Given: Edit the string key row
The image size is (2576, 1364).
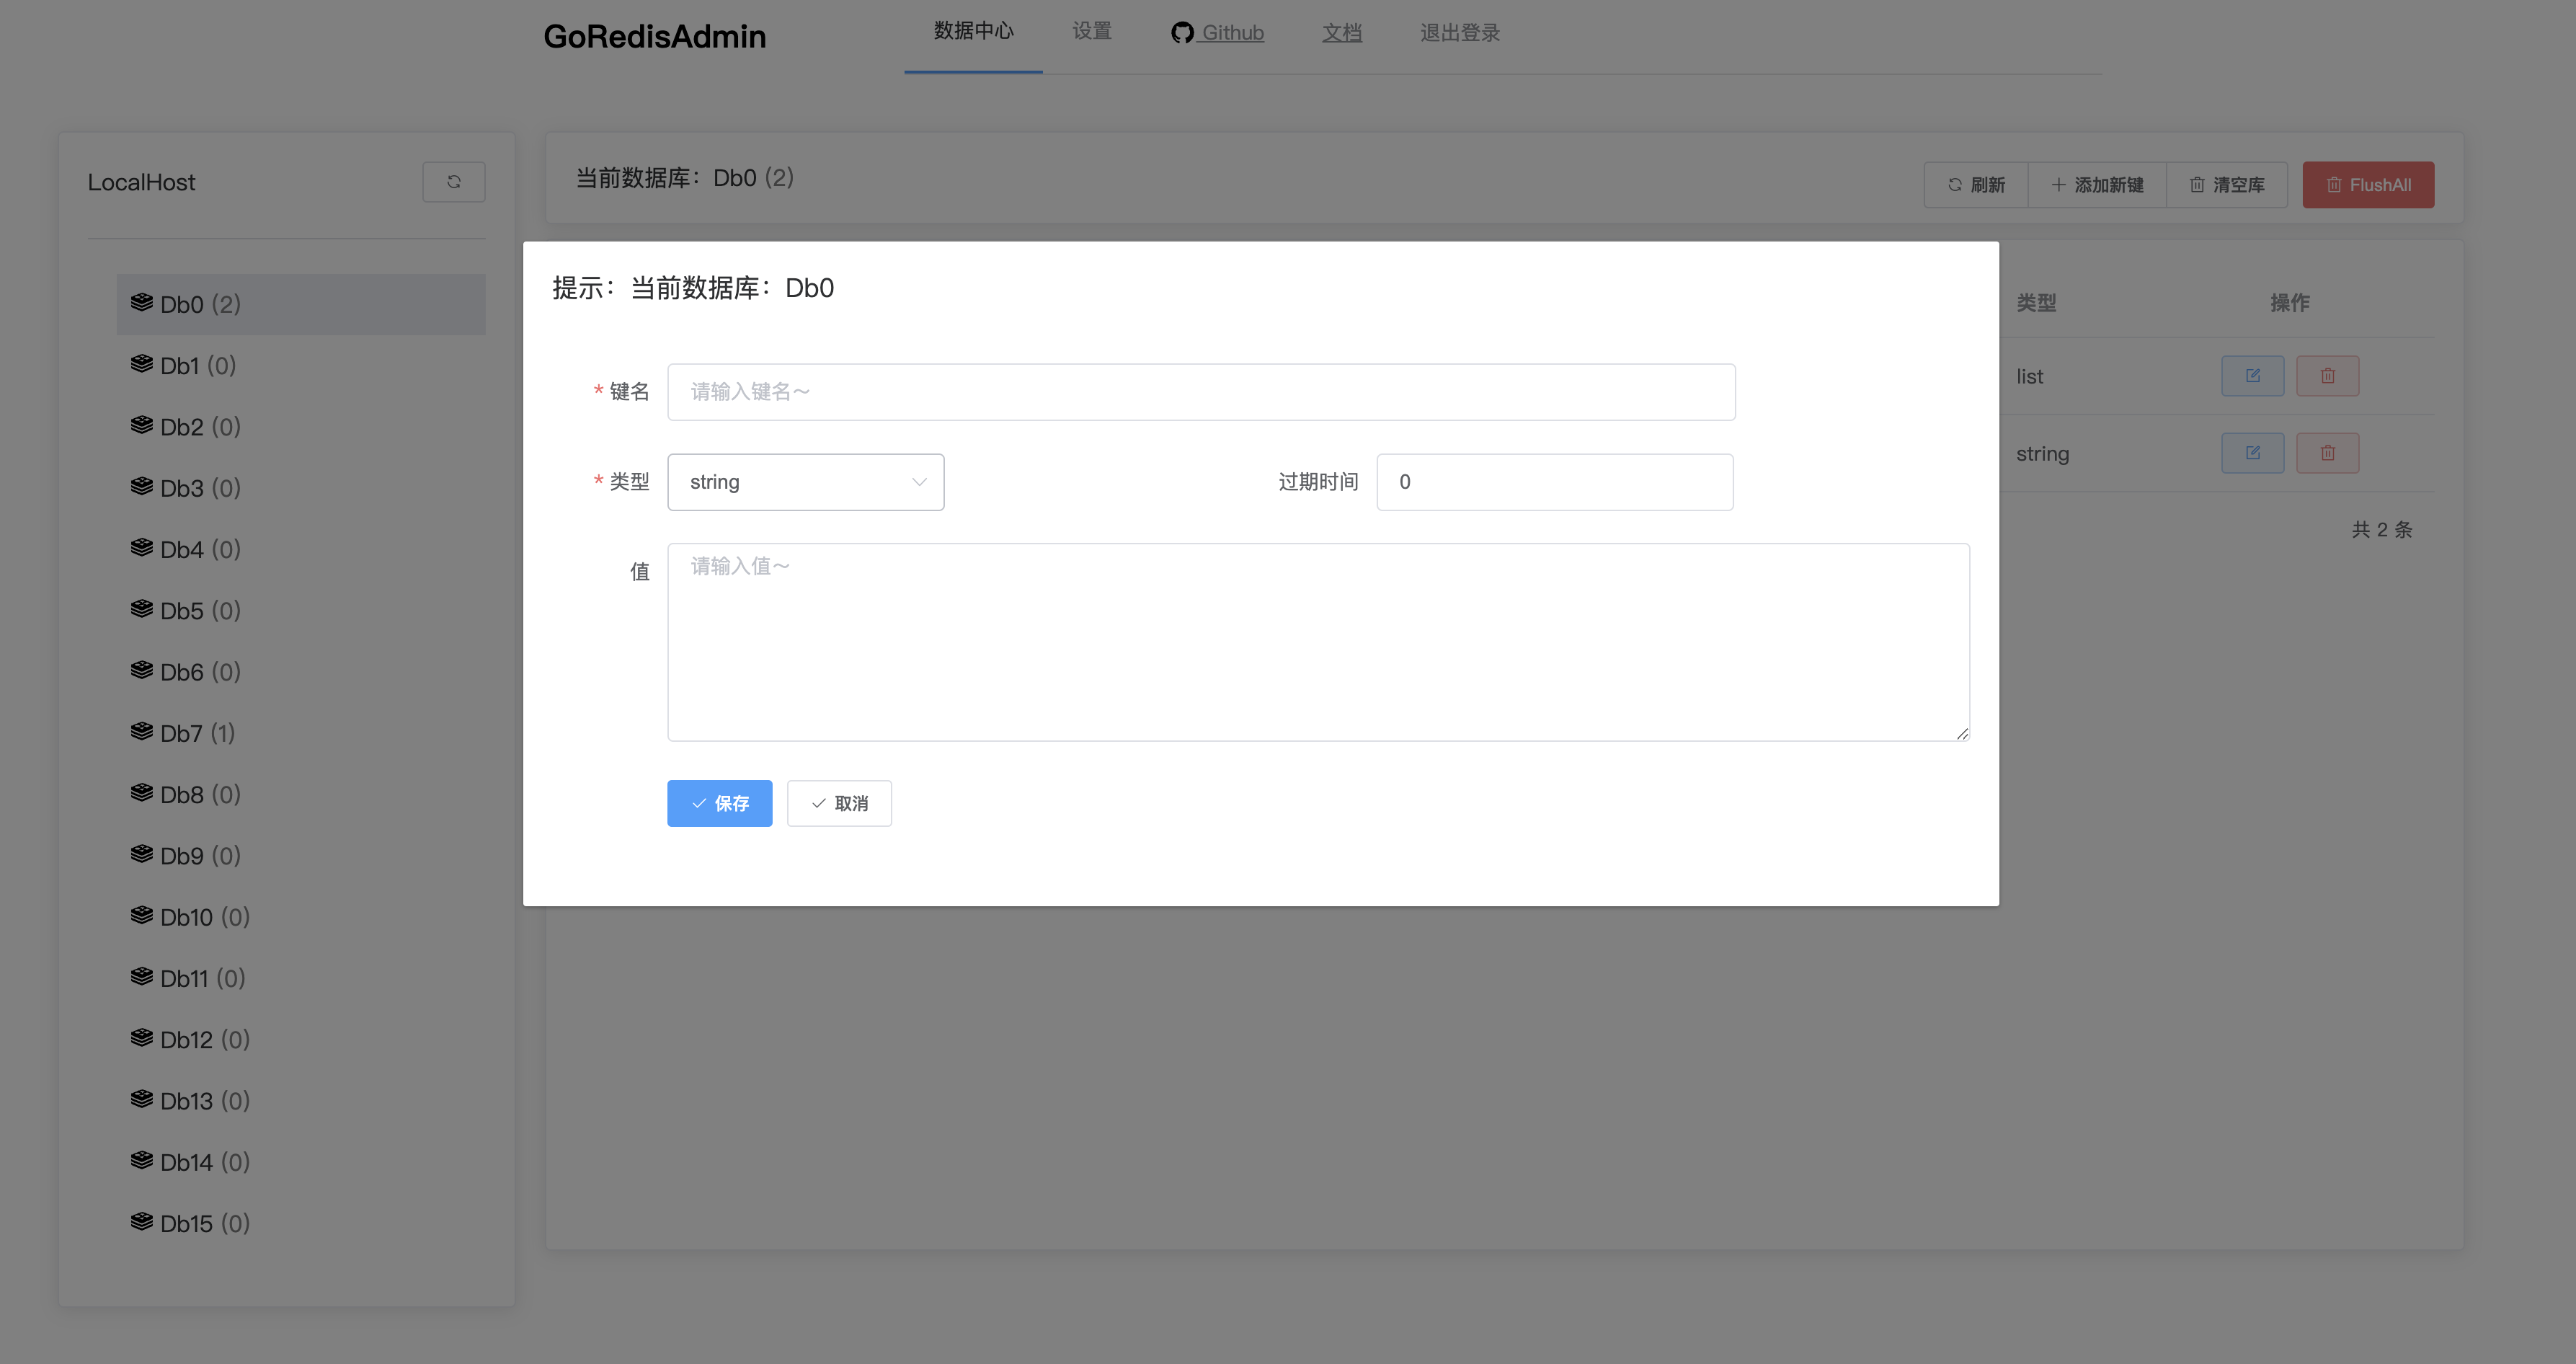Looking at the screenshot, I should [x=2252, y=453].
